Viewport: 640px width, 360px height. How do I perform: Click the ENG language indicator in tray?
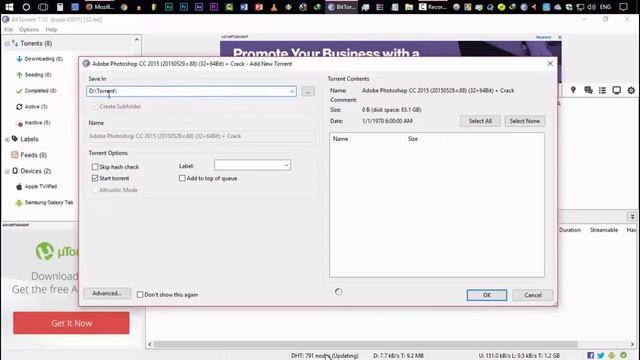tap(605, 7)
